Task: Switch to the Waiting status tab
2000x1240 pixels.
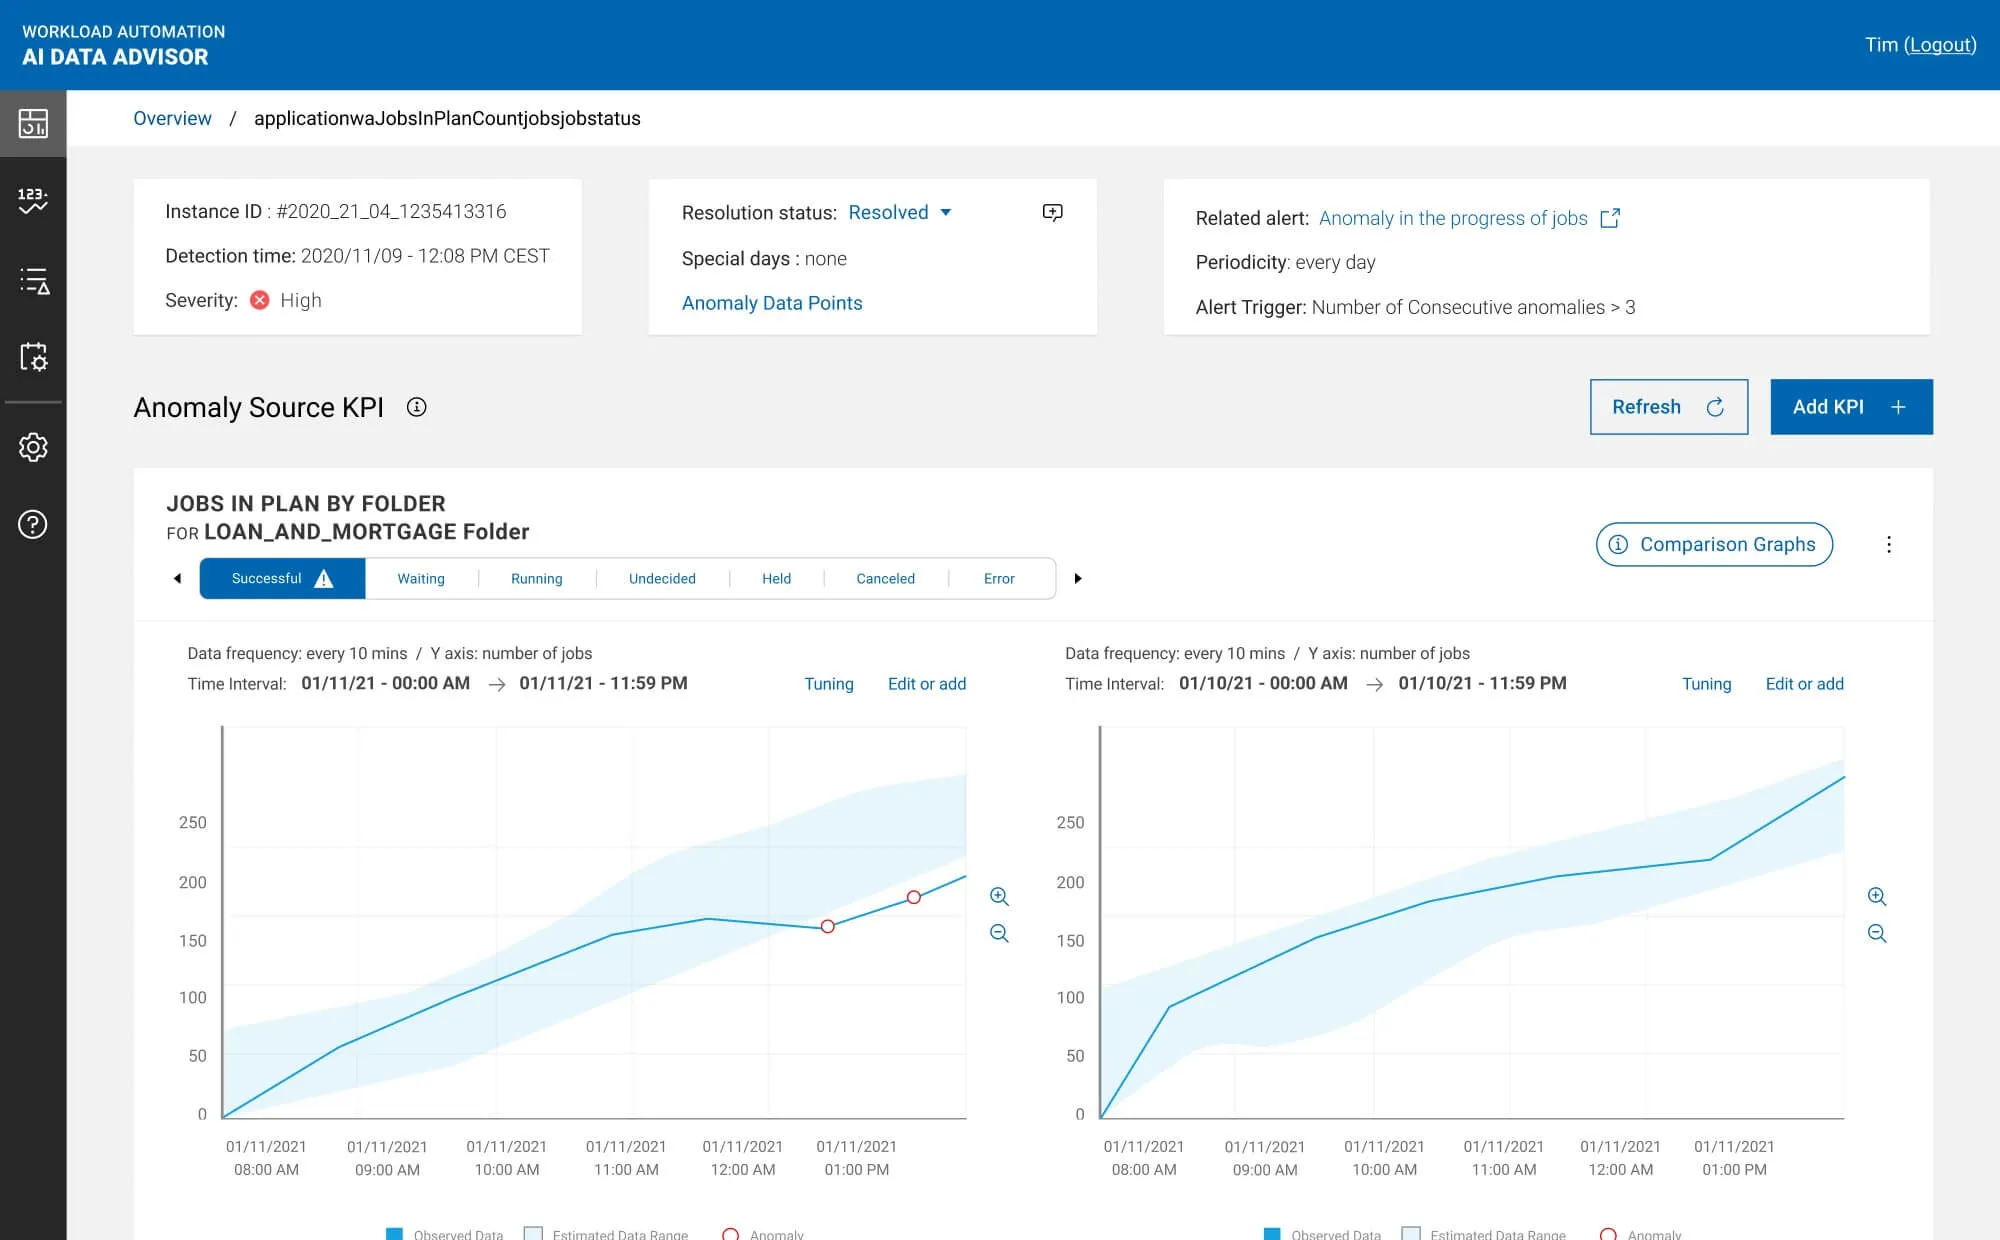Action: pos(421,579)
